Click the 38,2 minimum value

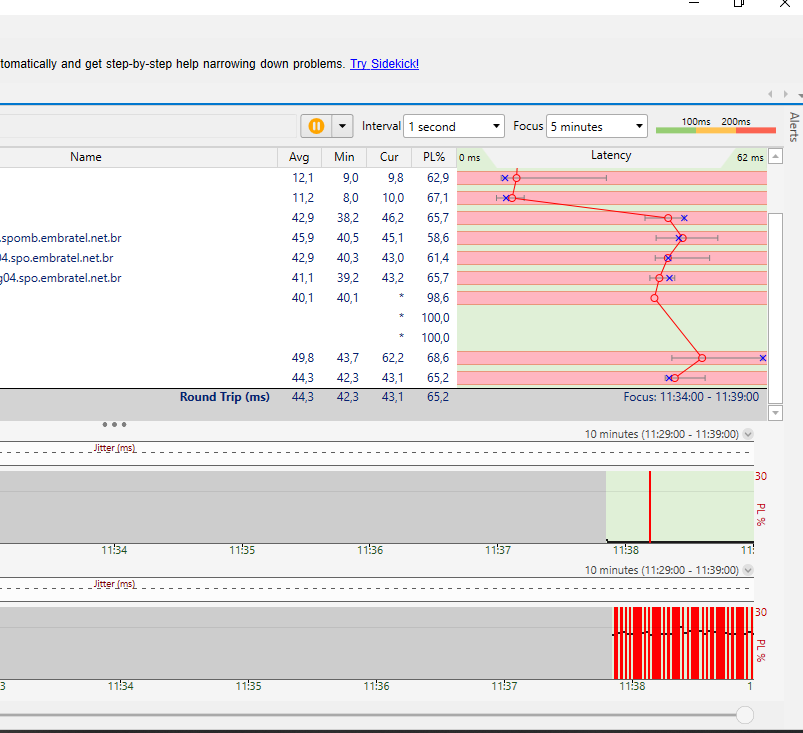348,218
